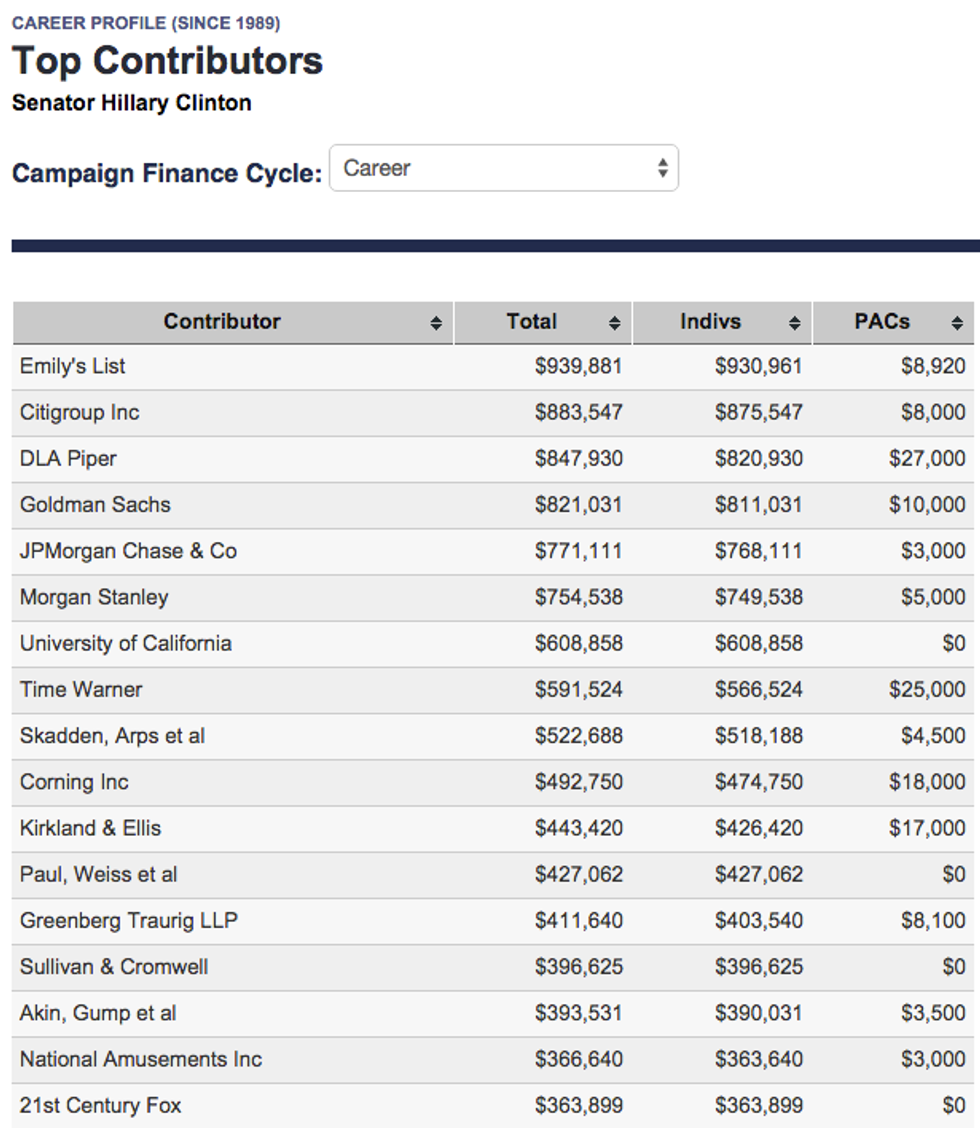Sort table by Contributor column header

coord(222,322)
